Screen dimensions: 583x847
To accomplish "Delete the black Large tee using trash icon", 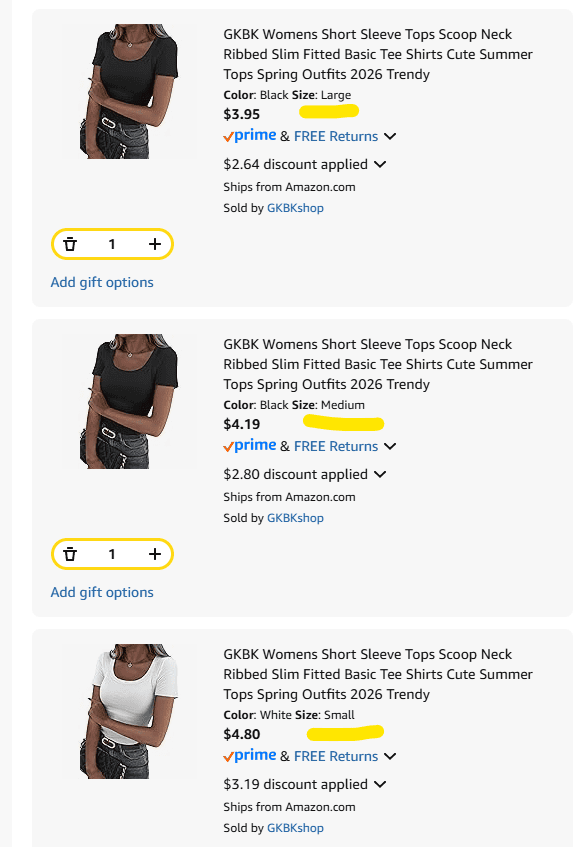I will 69,243.
